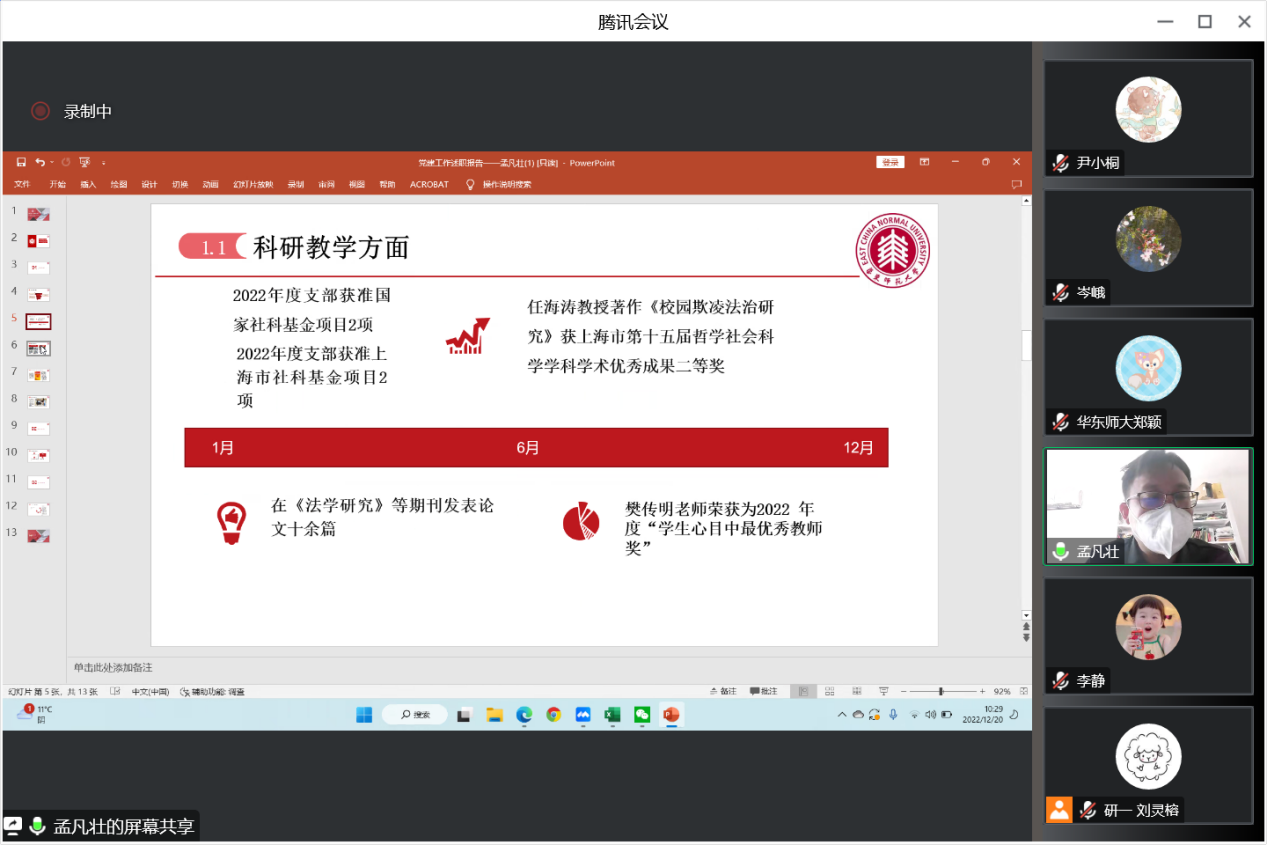Click the Excel icon in taskbar

point(612,714)
